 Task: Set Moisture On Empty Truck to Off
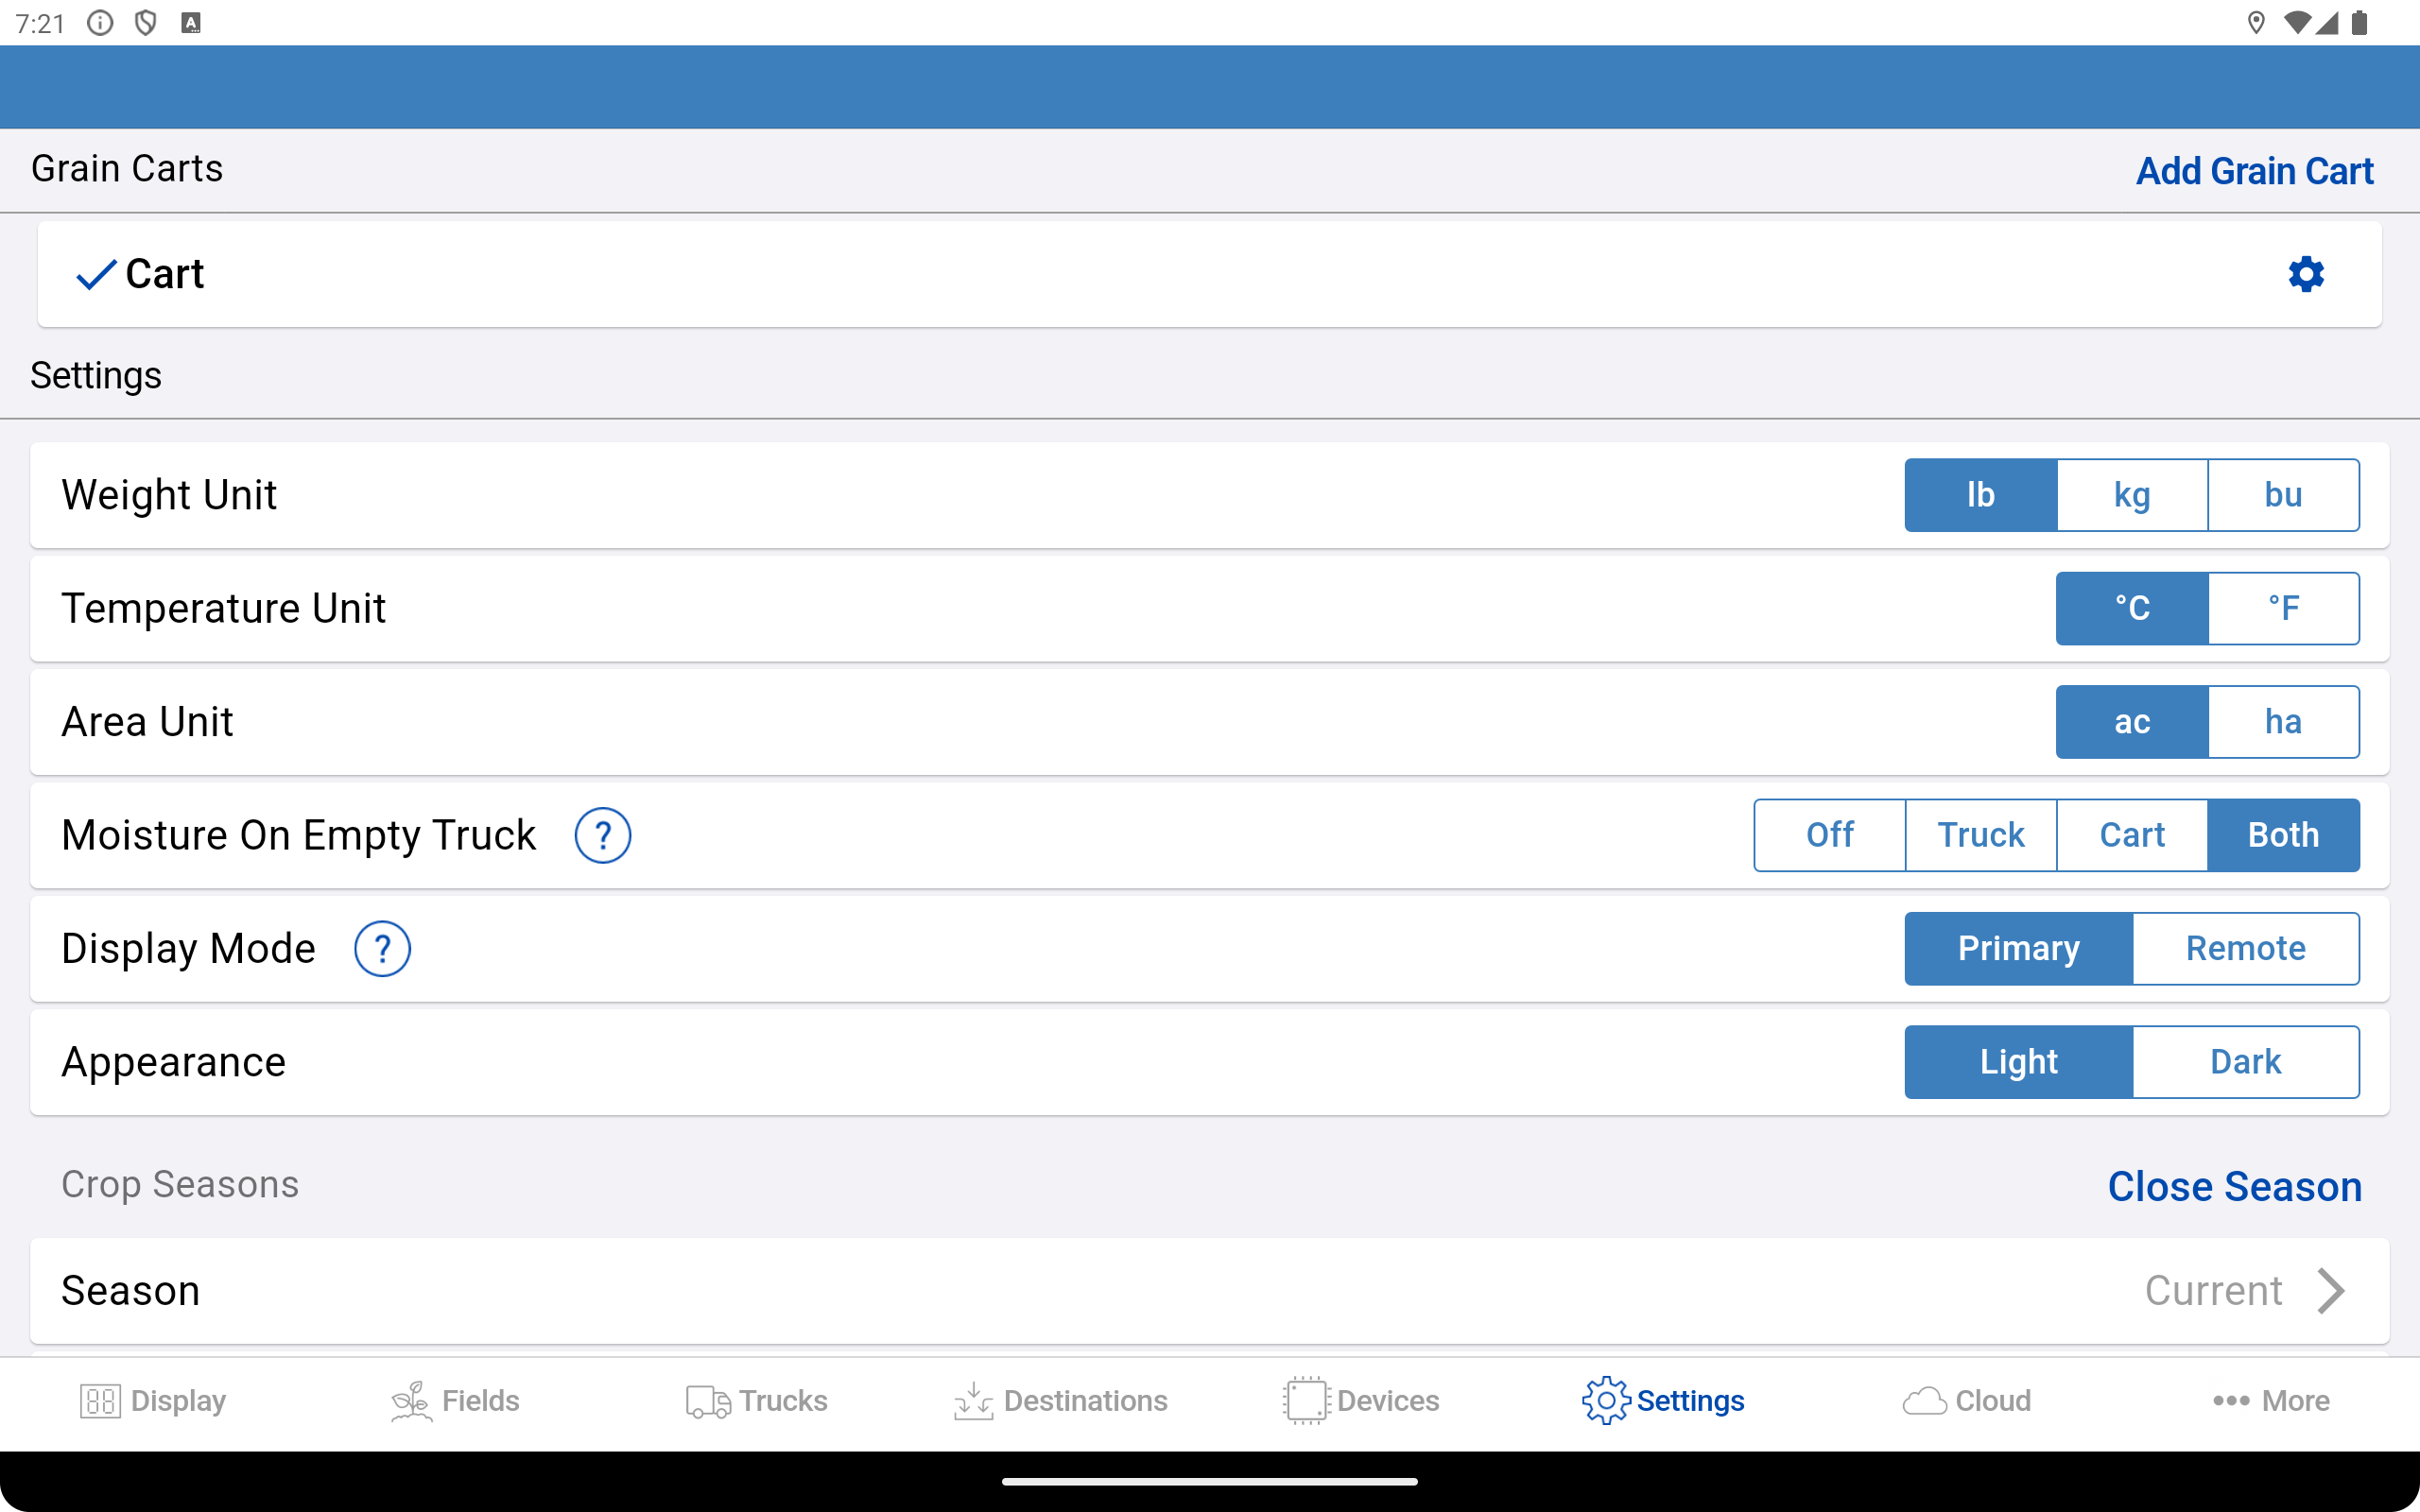(1829, 834)
